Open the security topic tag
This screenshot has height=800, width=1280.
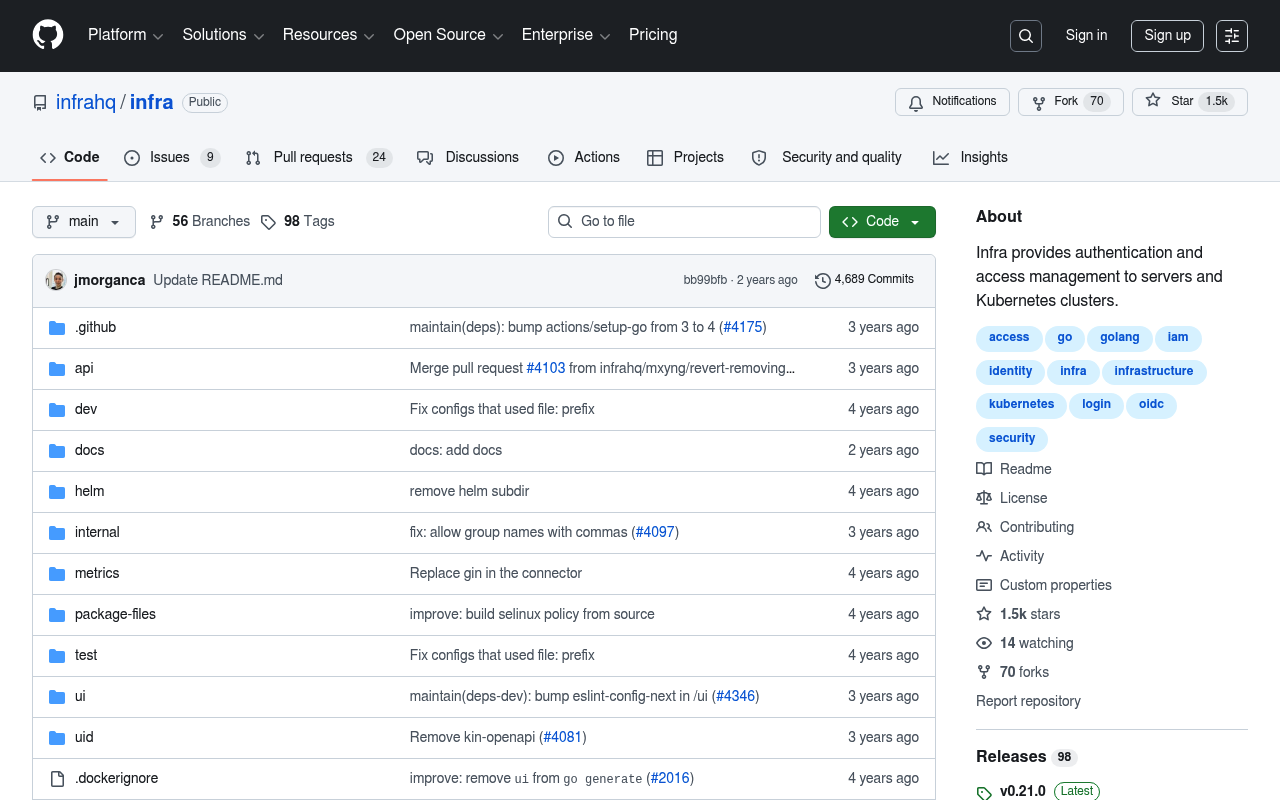coord(1012,439)
